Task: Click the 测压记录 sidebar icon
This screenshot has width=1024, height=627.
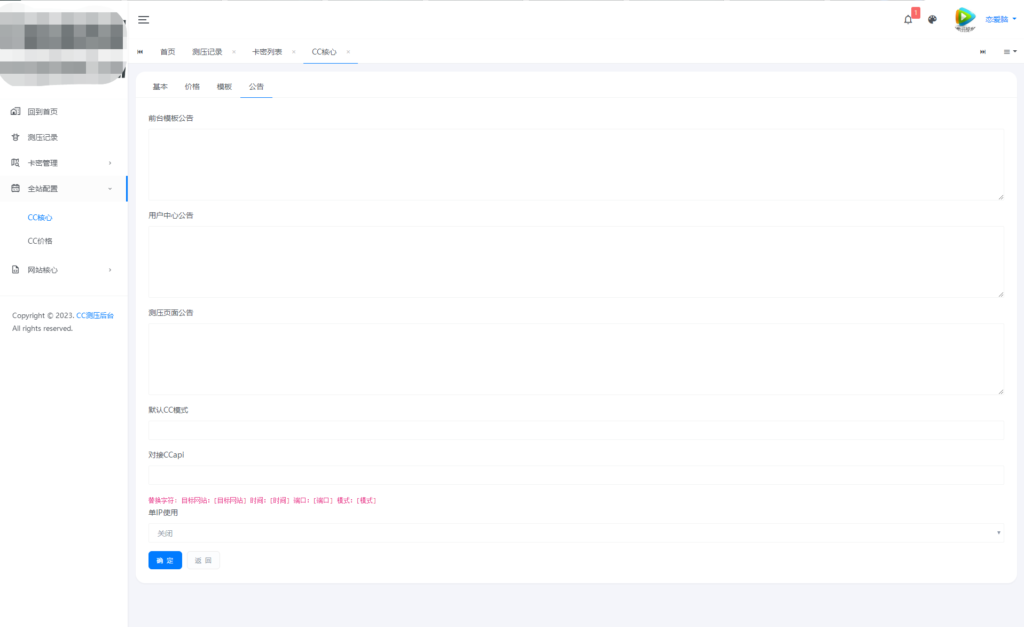Action: point(15,137)
